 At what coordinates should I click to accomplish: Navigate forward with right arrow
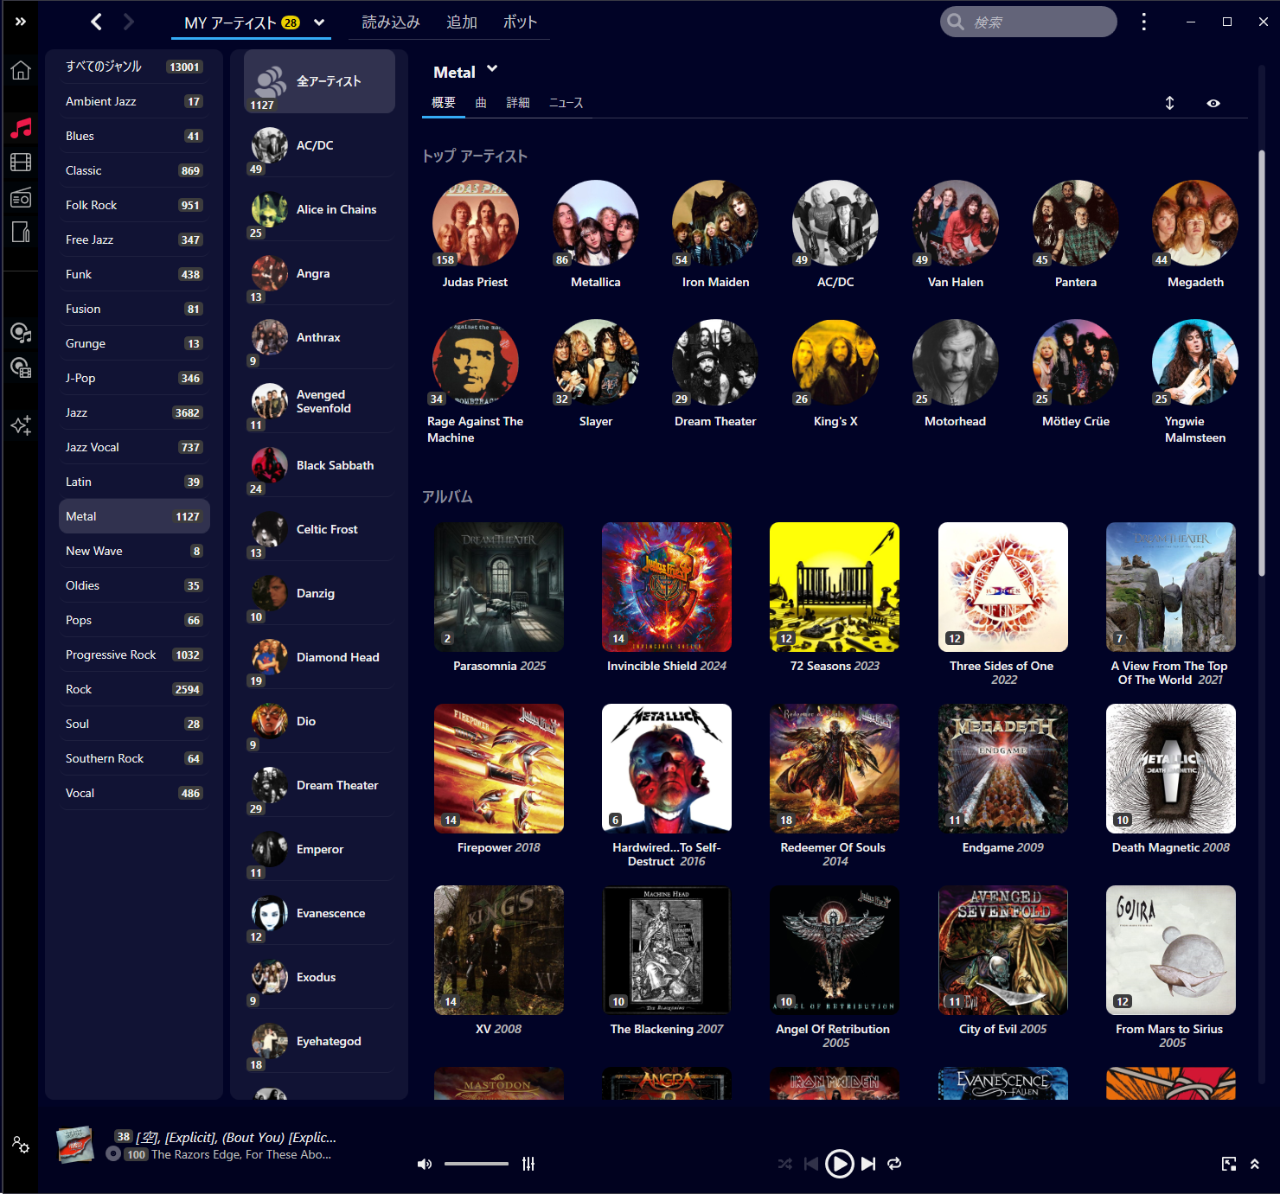128,21
